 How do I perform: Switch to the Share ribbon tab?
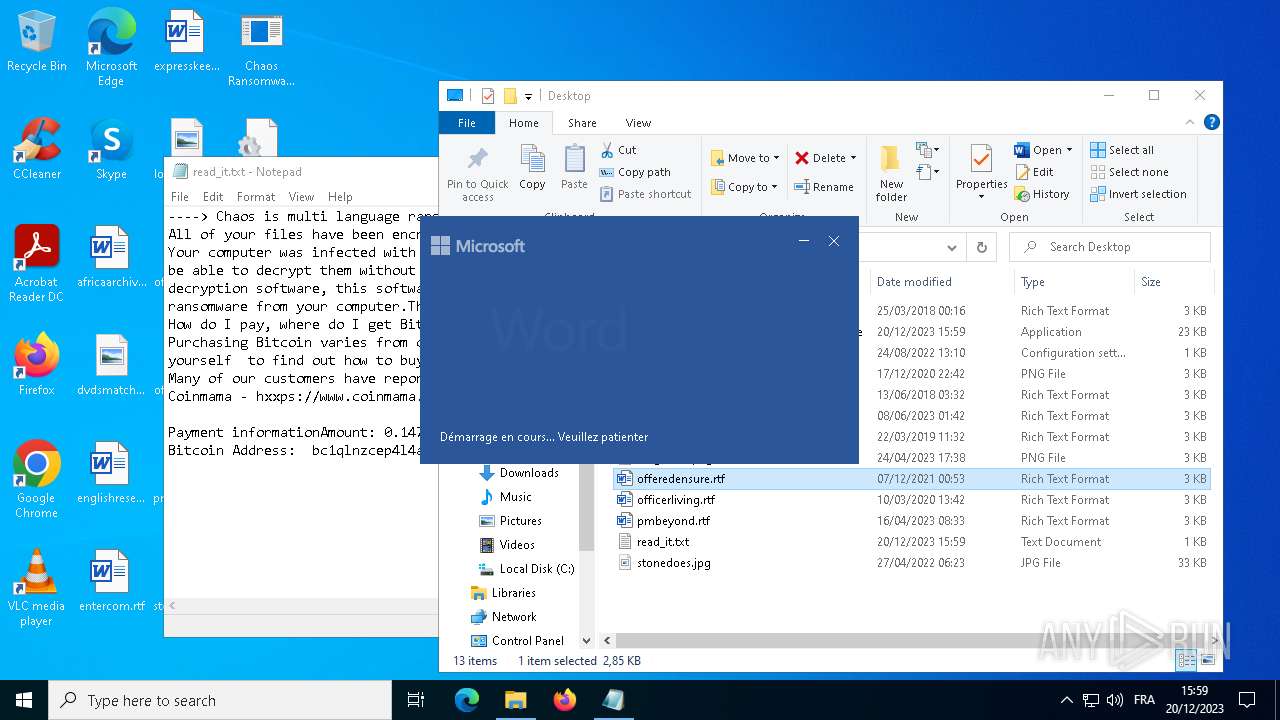coord(582,123)
